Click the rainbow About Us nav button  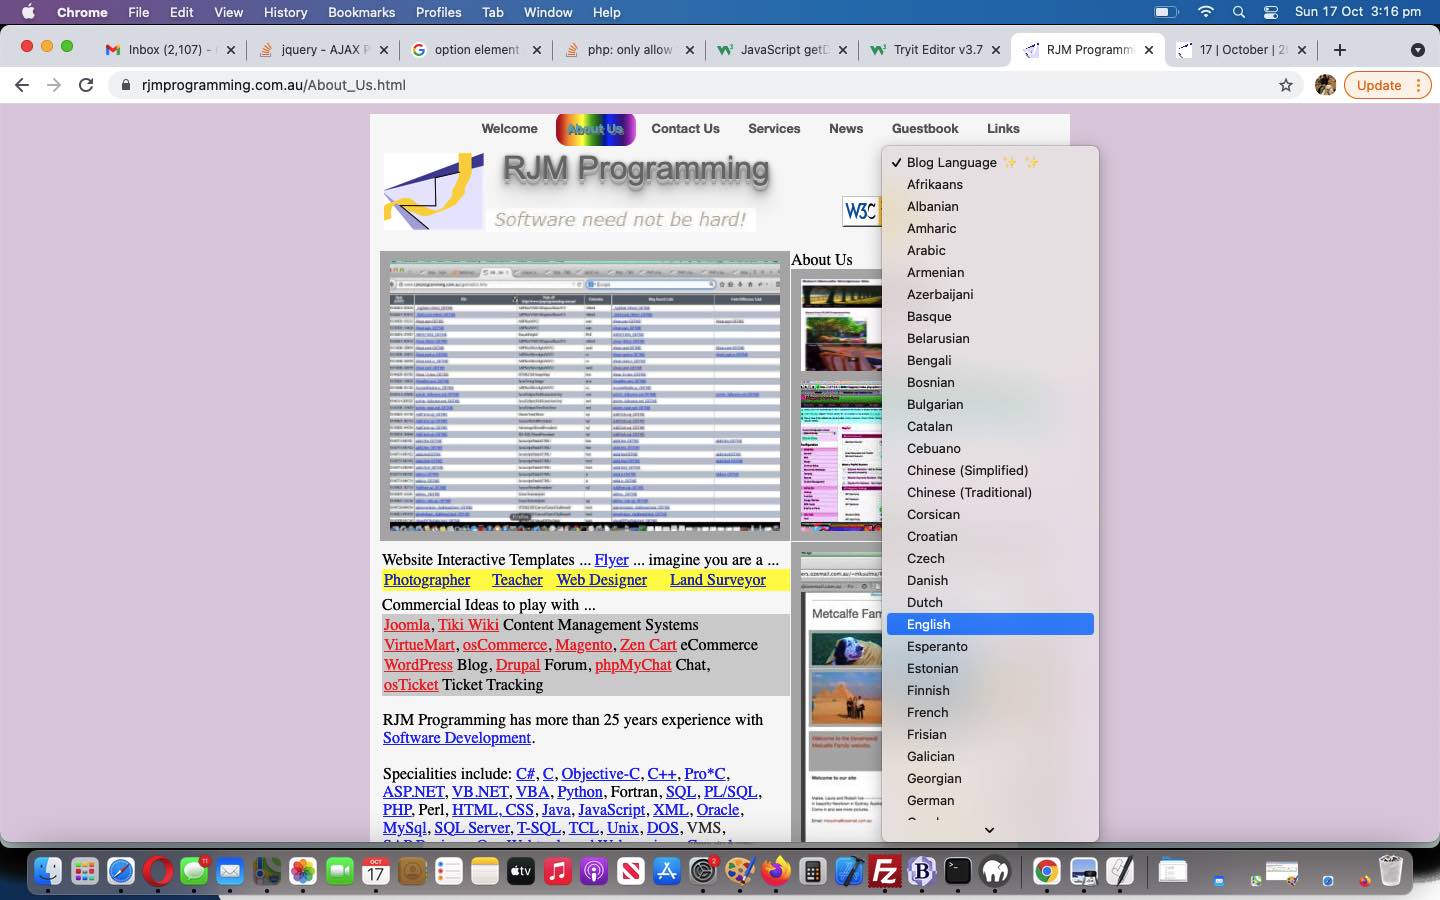[x=595, y=129]
